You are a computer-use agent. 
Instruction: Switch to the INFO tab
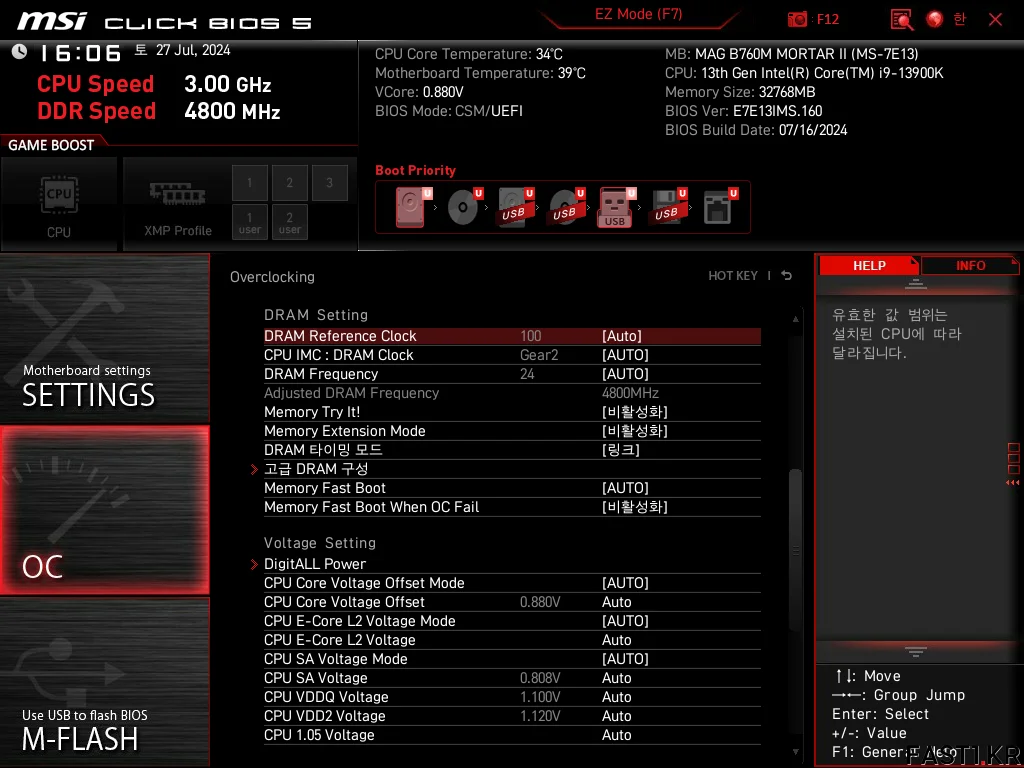point(970,266)
